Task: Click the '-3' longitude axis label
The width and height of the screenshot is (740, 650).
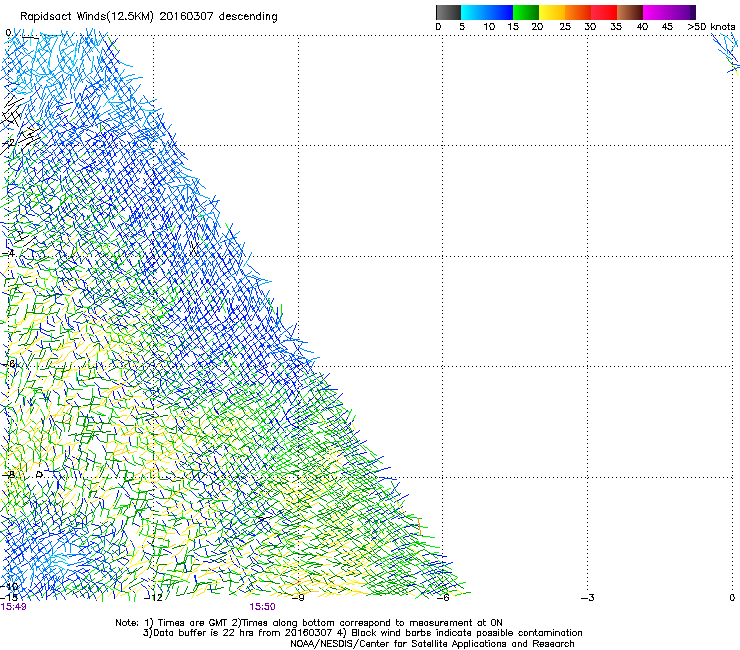Action: click(x=588, y=598)
